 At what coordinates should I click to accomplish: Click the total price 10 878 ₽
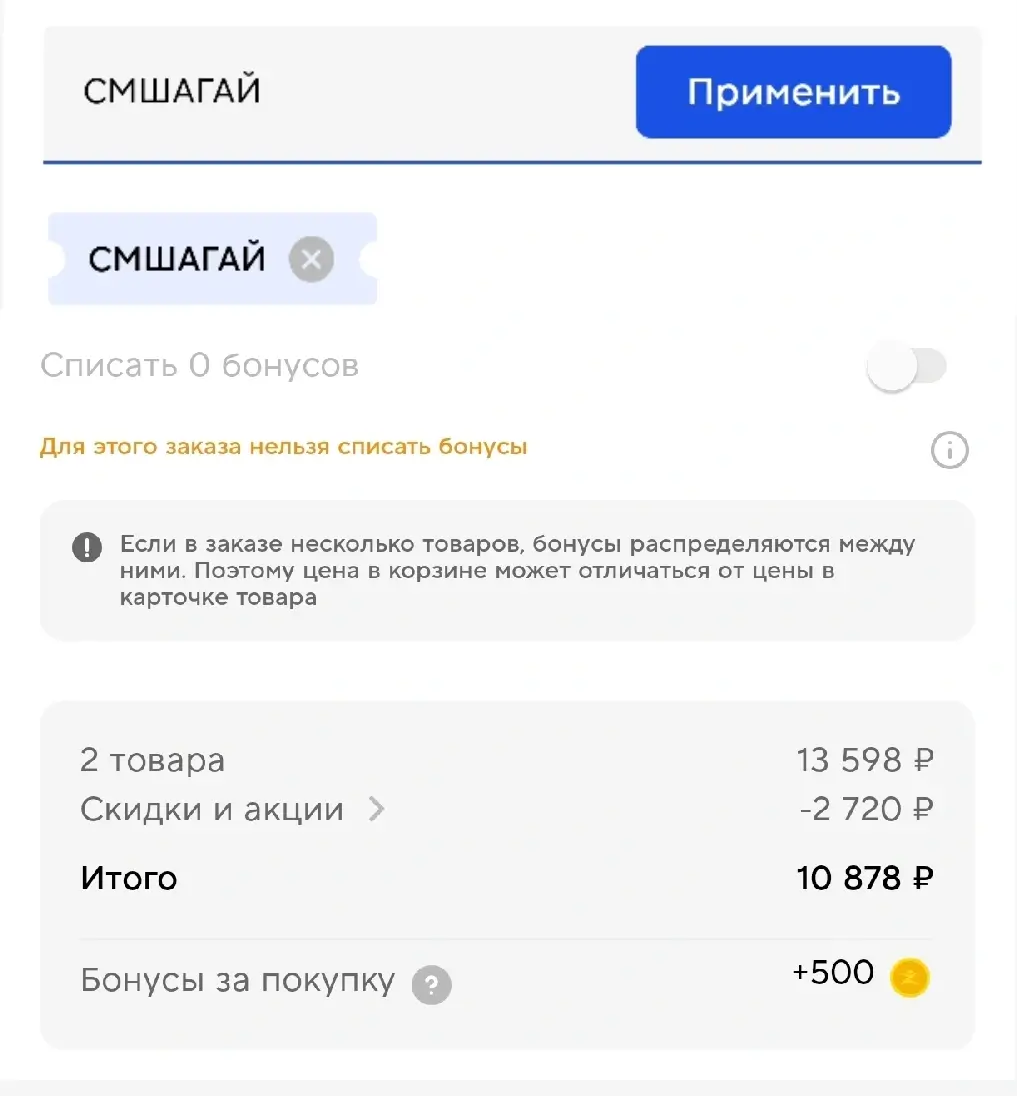tap(865, 879)
